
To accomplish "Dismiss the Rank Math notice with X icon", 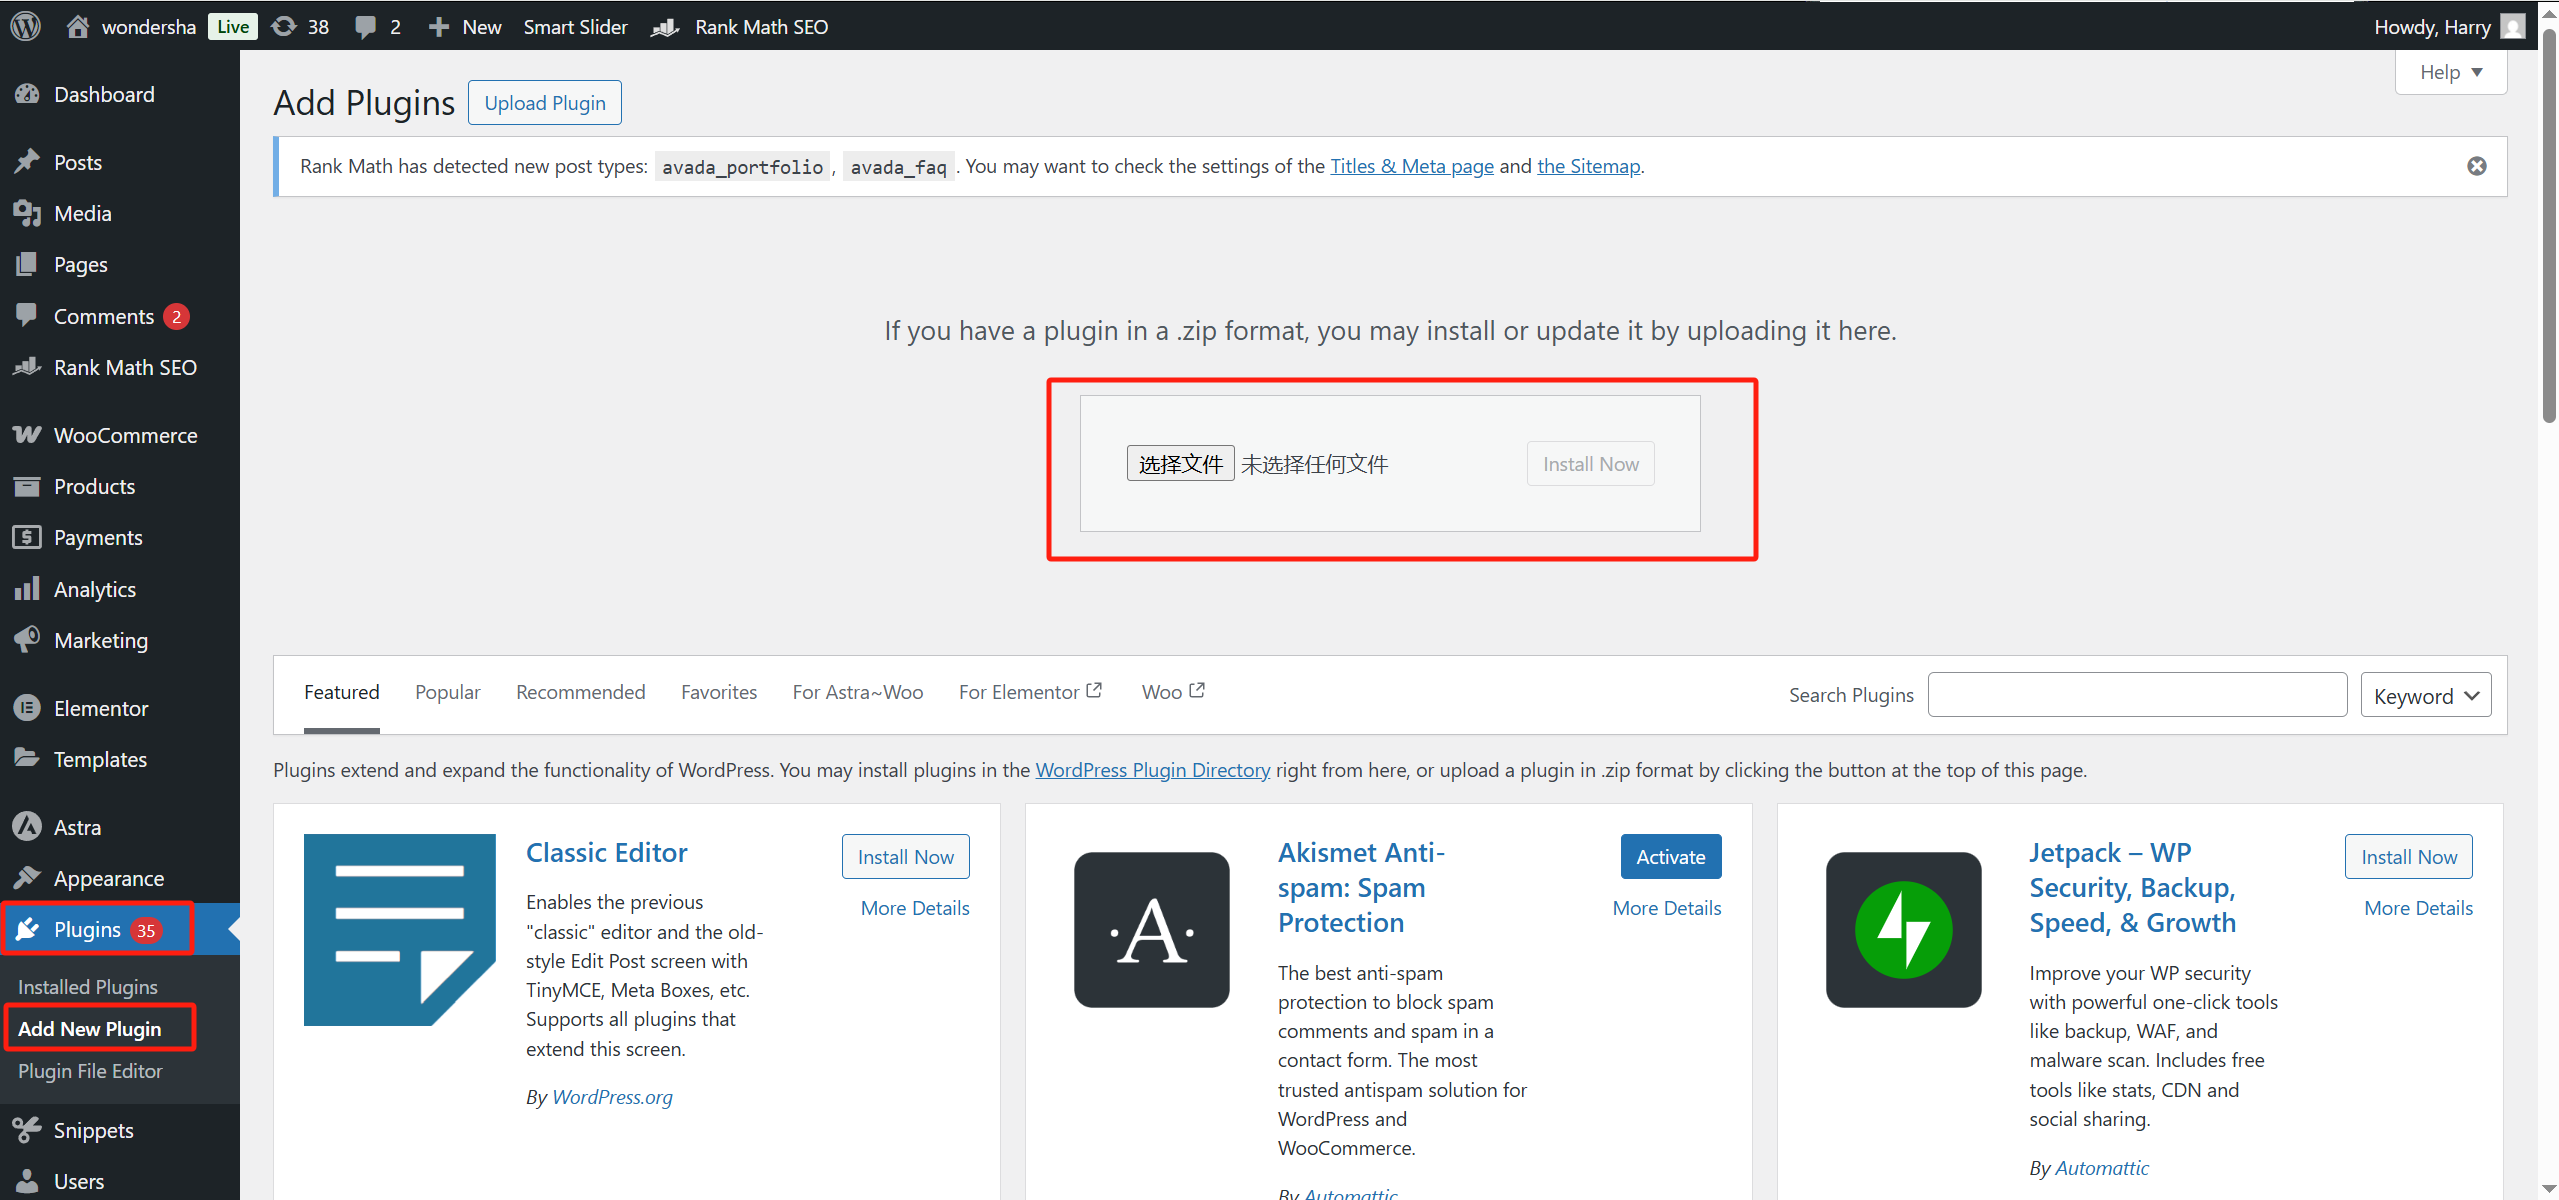I will (2476, 166).
